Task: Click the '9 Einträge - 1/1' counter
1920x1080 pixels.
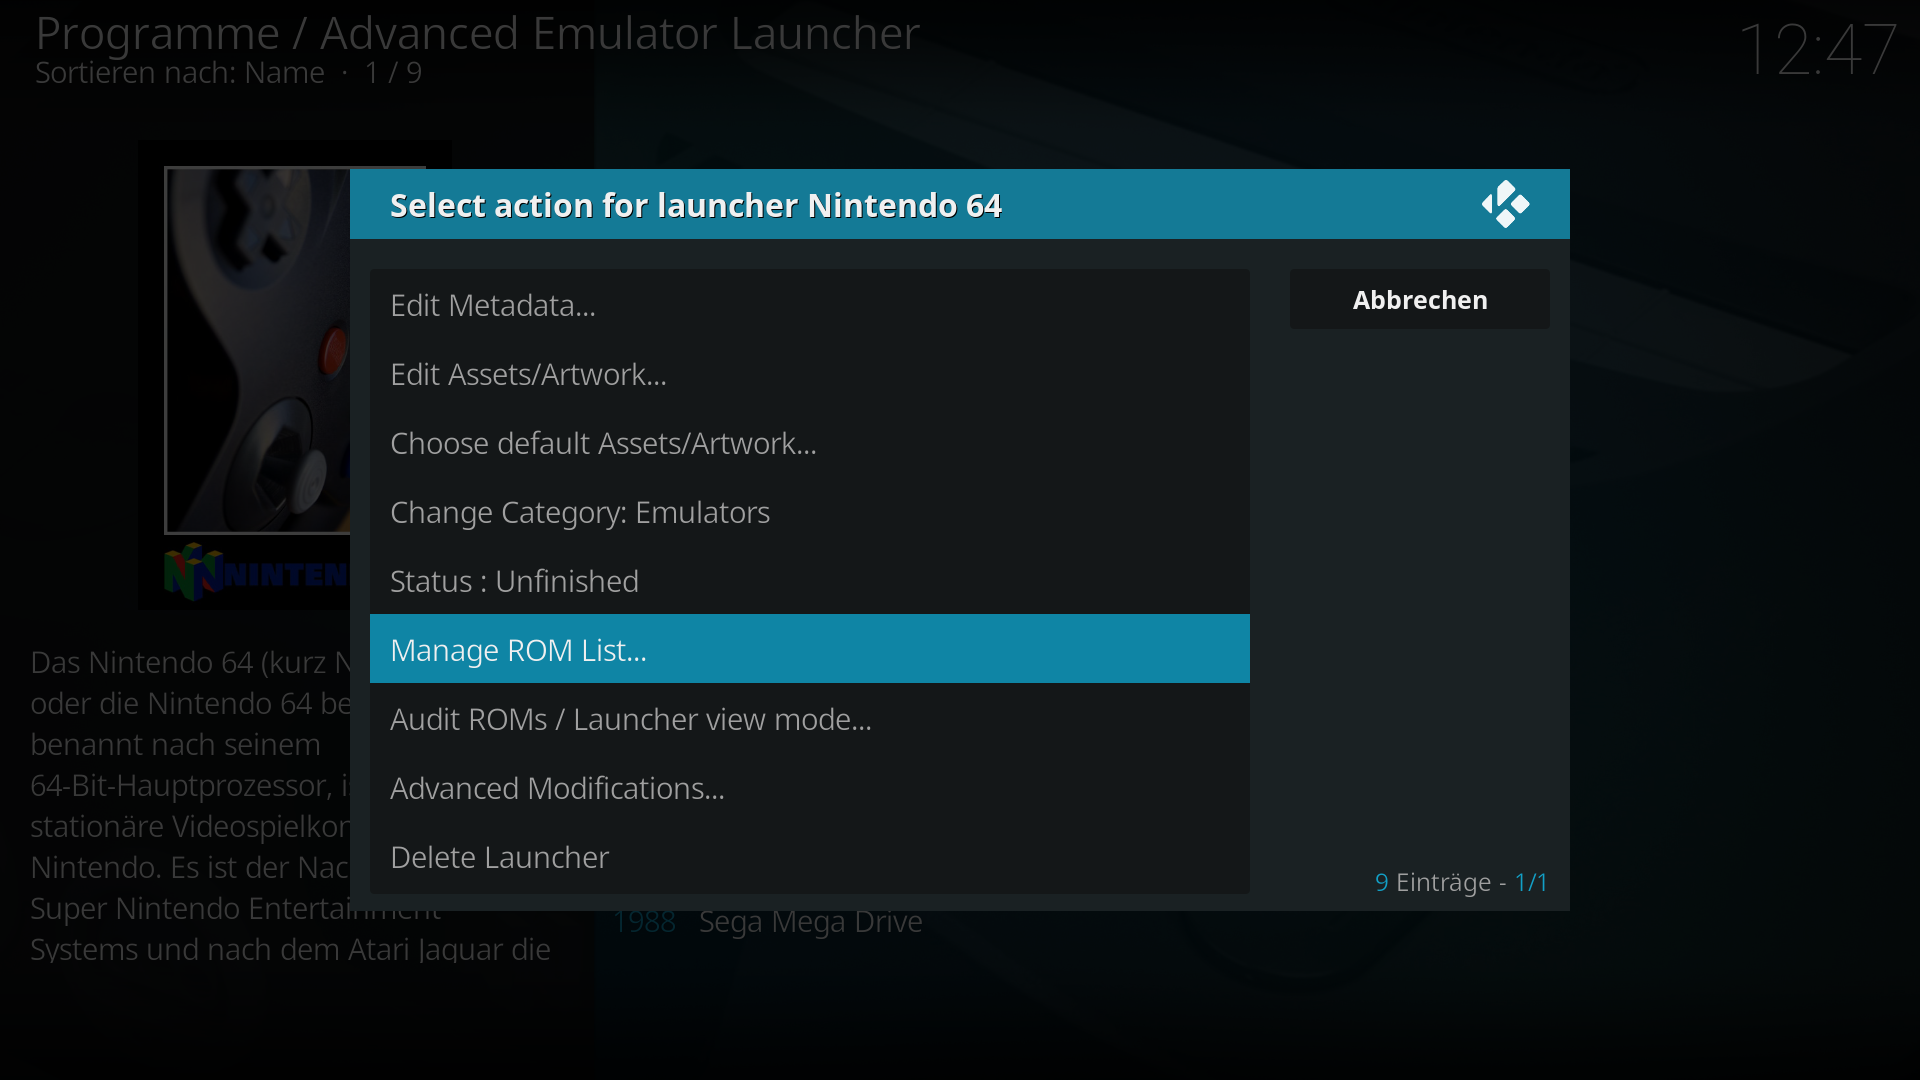Action: 1461,882
